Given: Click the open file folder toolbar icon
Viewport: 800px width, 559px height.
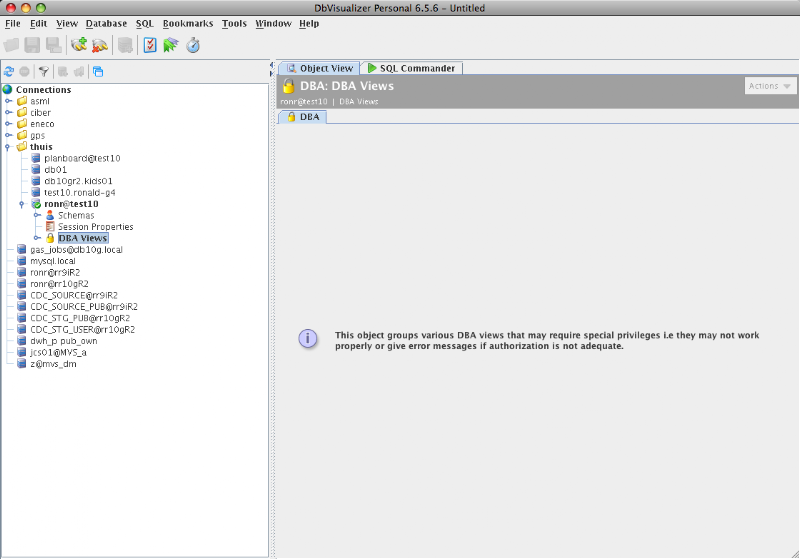Looking at the screenshot, I should (x=11, y=45).
